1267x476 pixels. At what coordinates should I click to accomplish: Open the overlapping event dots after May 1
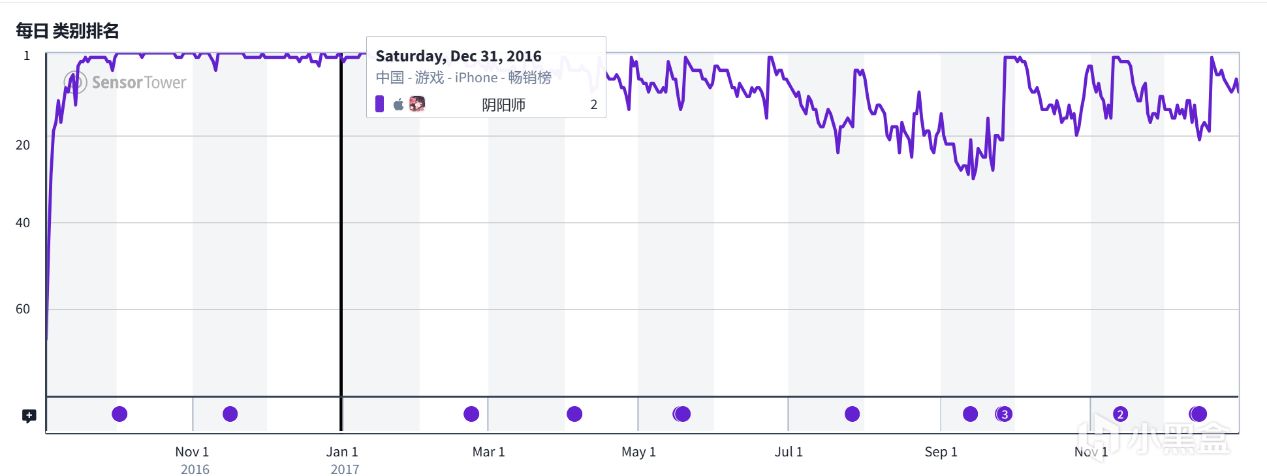tap(682, 414)
